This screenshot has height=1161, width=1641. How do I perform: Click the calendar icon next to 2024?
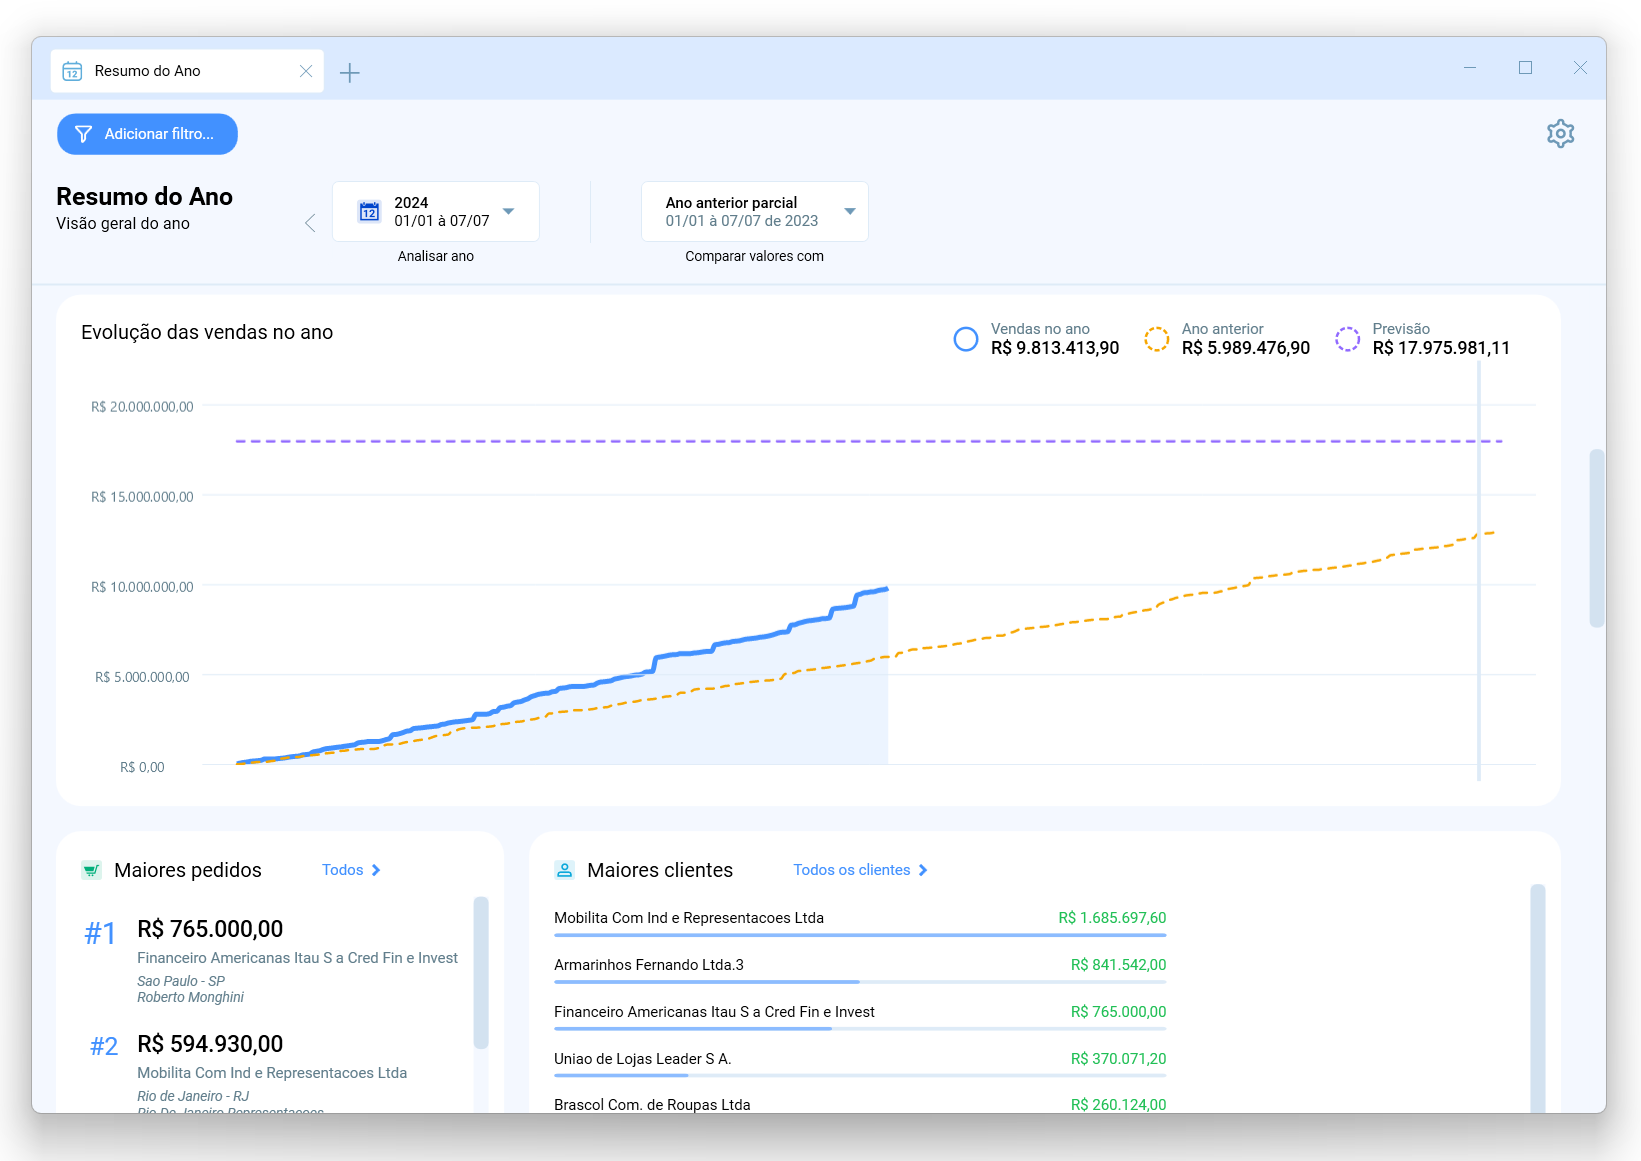pyautogui.click(x=369, y=211)
